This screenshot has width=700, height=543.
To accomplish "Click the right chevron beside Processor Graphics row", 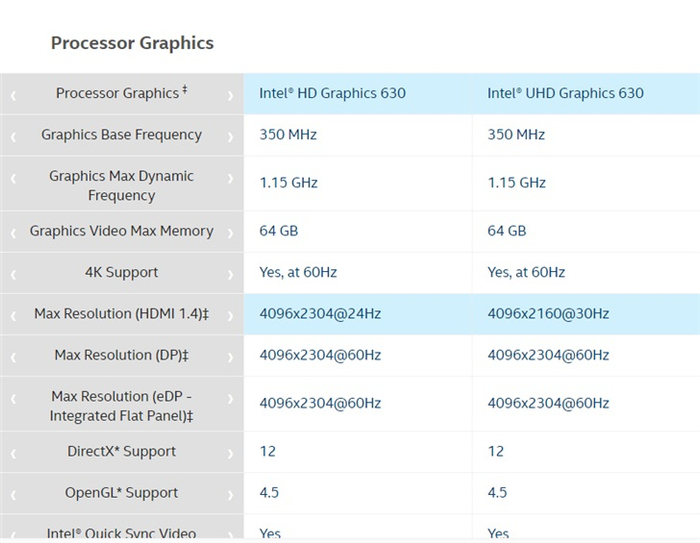I will point(230,94).
